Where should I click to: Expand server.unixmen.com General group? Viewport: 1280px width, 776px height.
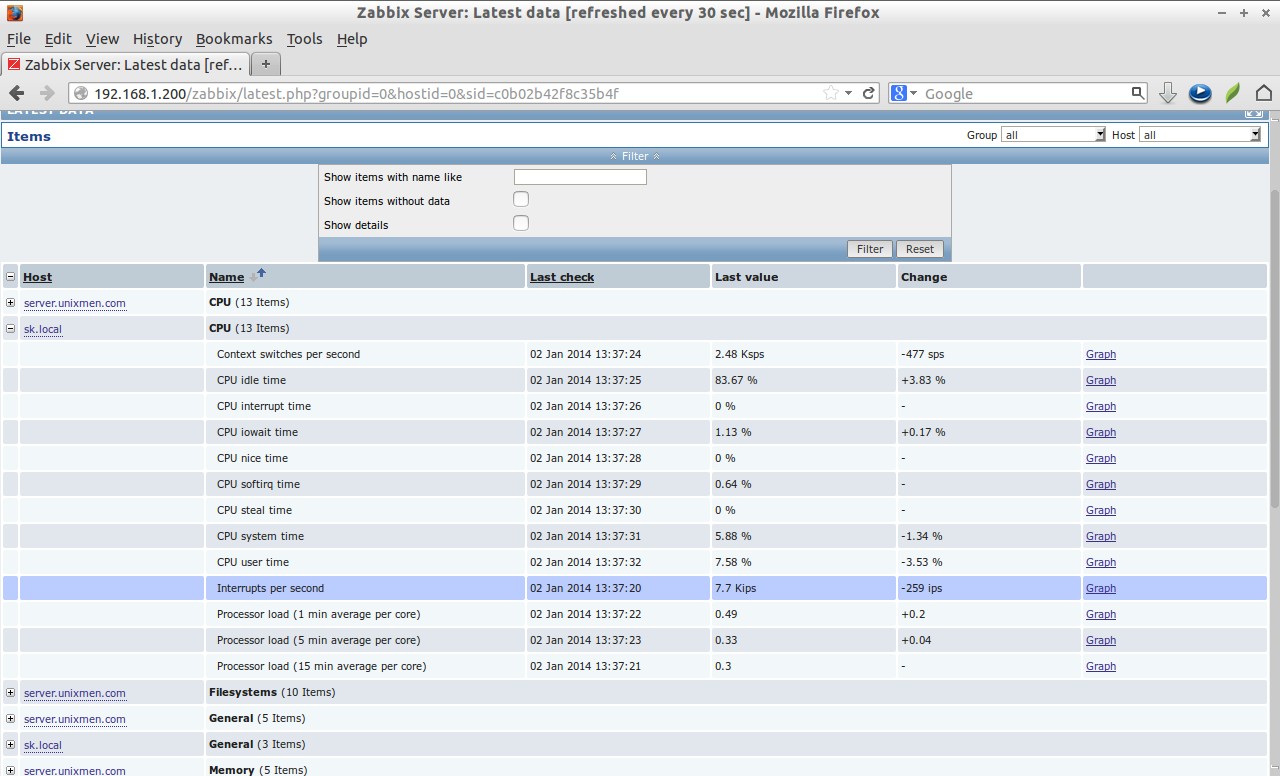pos(10,718)
